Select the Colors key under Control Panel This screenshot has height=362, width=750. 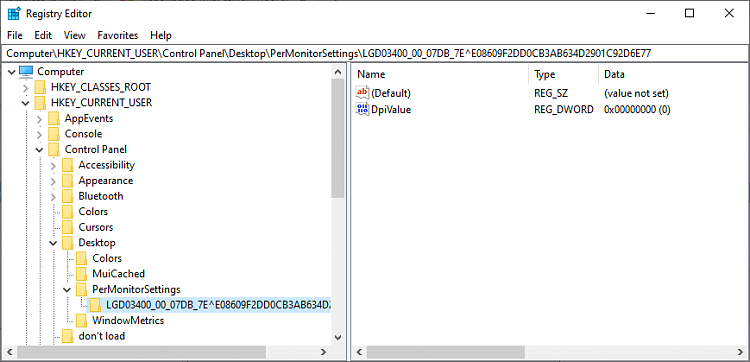93,211
